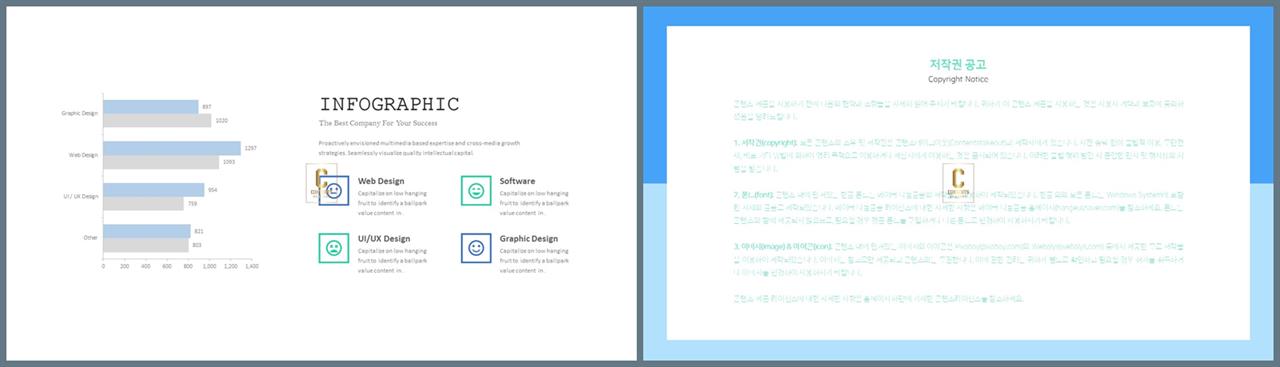Select the 1297 data label
The width and height of the screenshot is (1280, 367).
tap(250, 148)
